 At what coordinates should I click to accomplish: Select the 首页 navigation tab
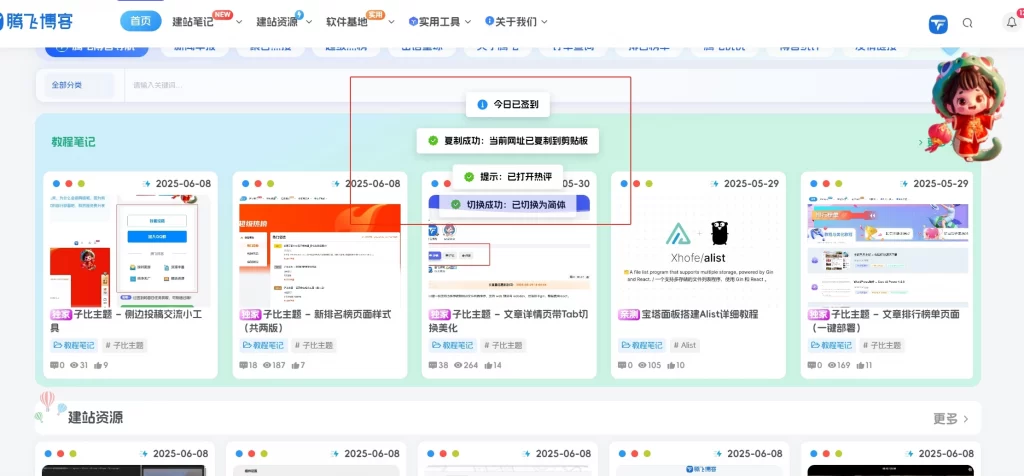tap(140, 21)
